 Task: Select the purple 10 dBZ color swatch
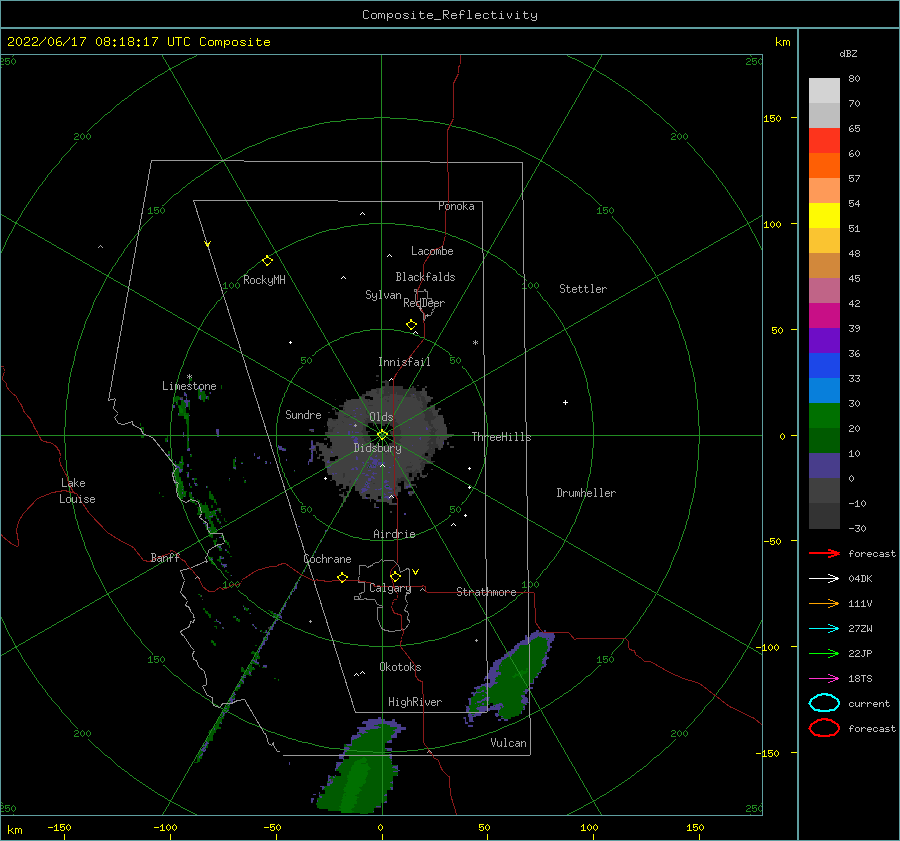coord(824,465)
